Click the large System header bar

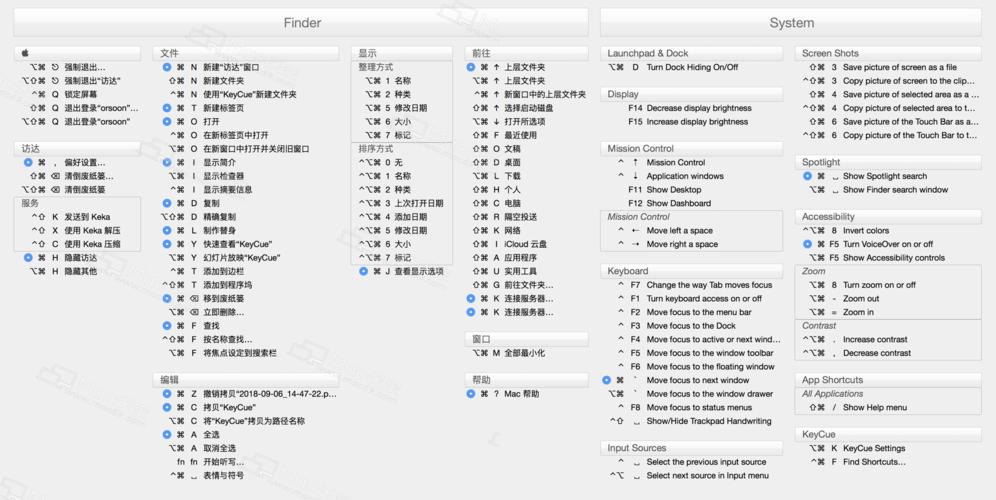tap(791, 23)
